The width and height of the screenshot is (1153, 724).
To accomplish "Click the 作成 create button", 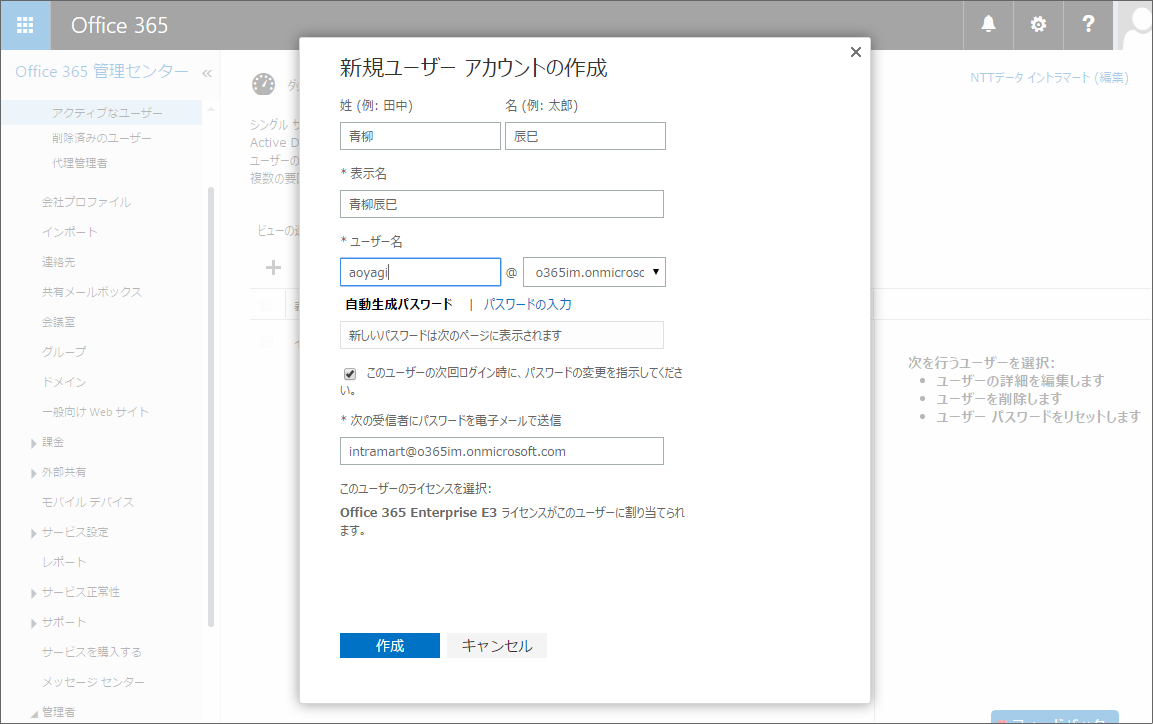I will coord(390,645).
